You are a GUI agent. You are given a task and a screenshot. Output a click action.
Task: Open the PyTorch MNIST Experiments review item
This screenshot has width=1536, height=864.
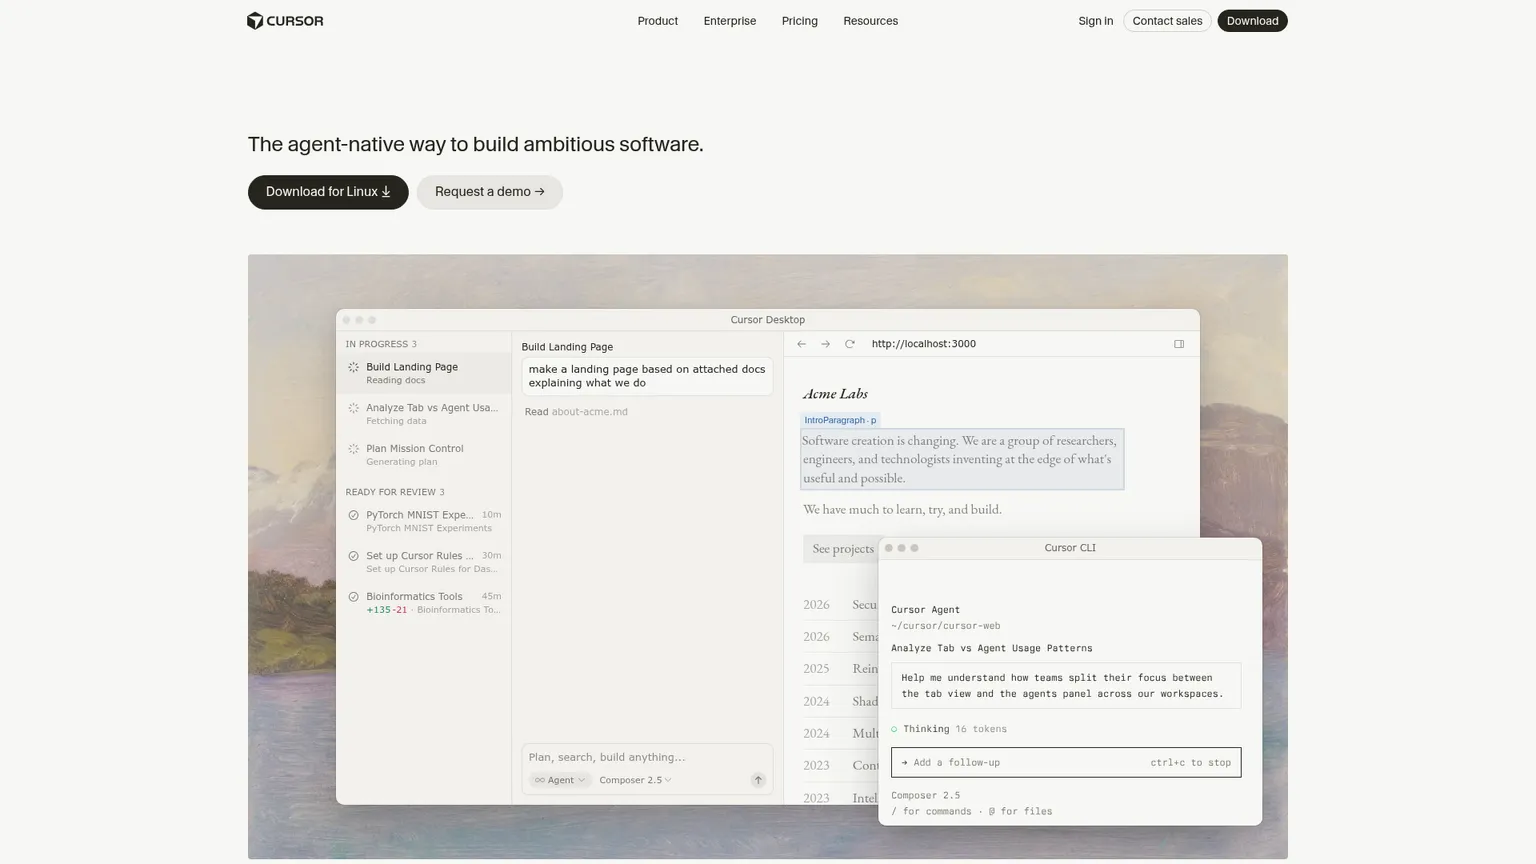tap(424, 521)
